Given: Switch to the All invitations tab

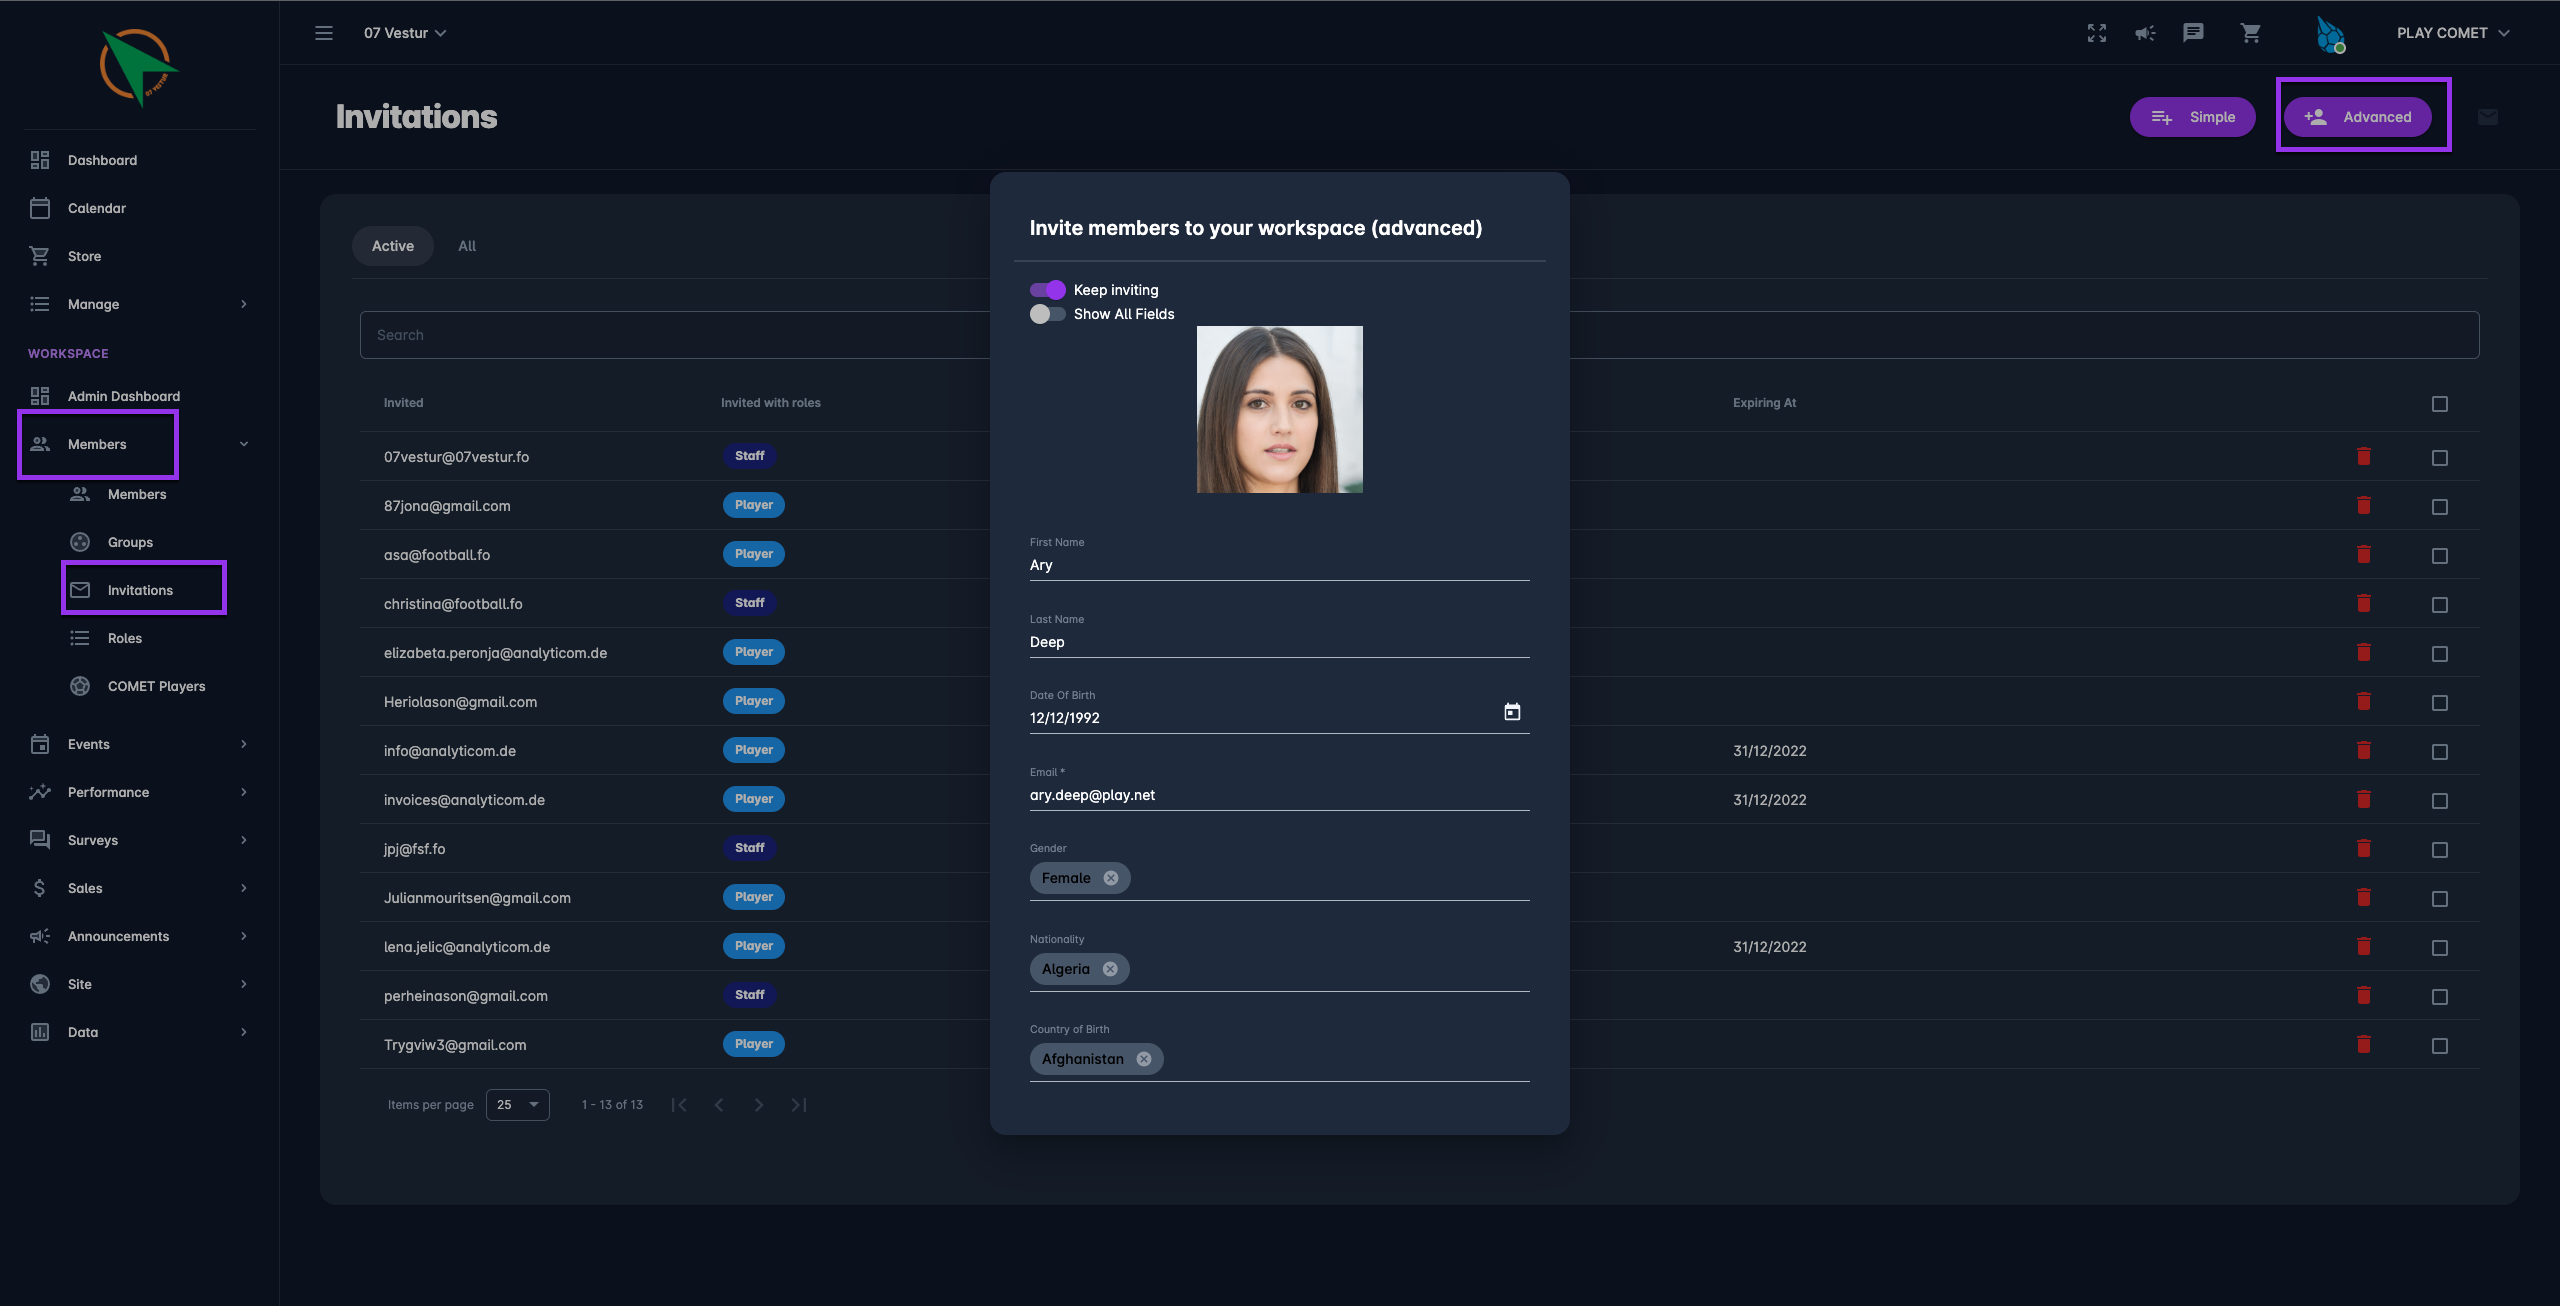Looking at the screenshot, I should point(467,246).
